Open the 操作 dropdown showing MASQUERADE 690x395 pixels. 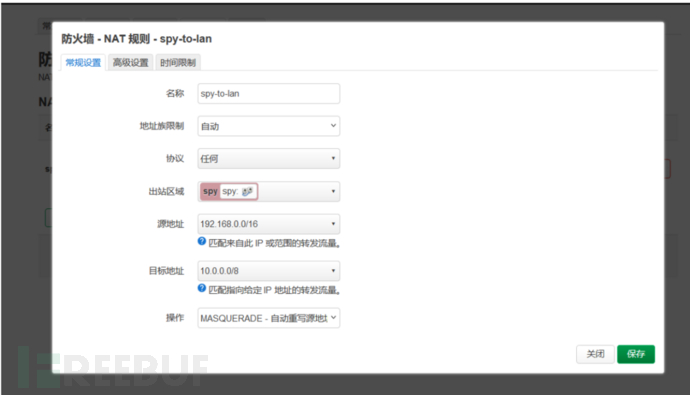(x=268, y=318)
